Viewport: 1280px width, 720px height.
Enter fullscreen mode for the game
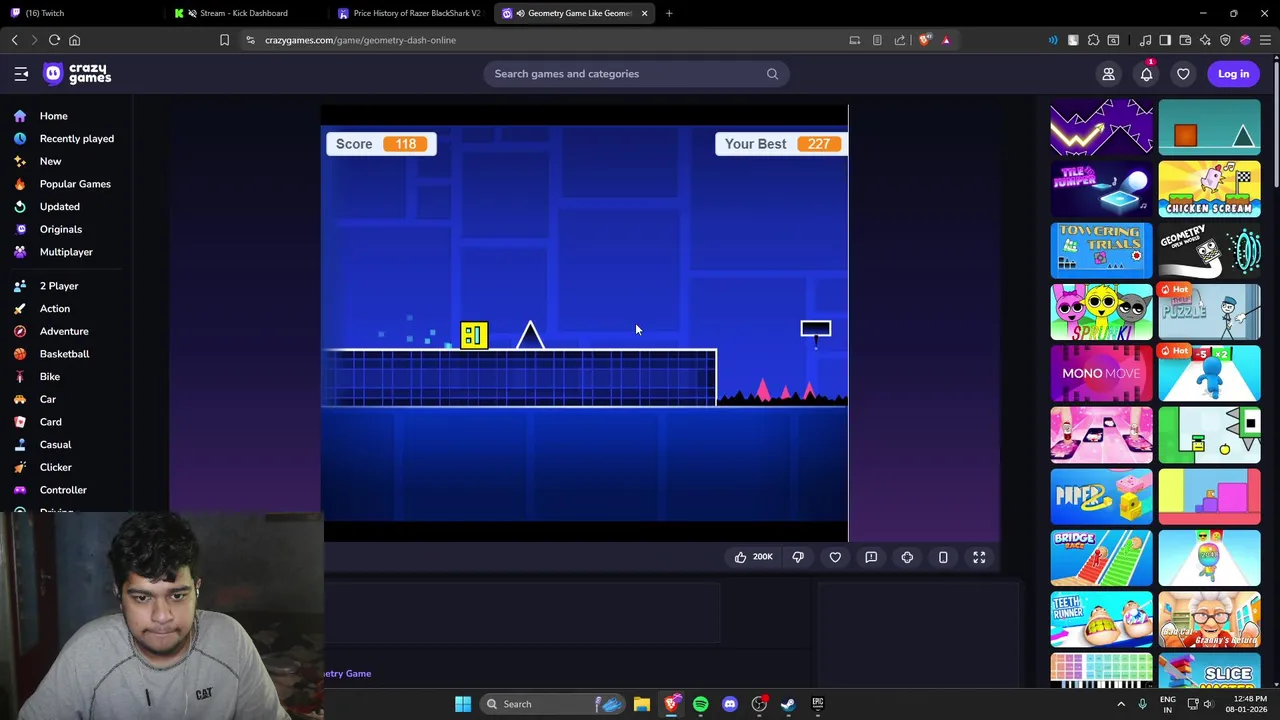(x=979, y=557)
